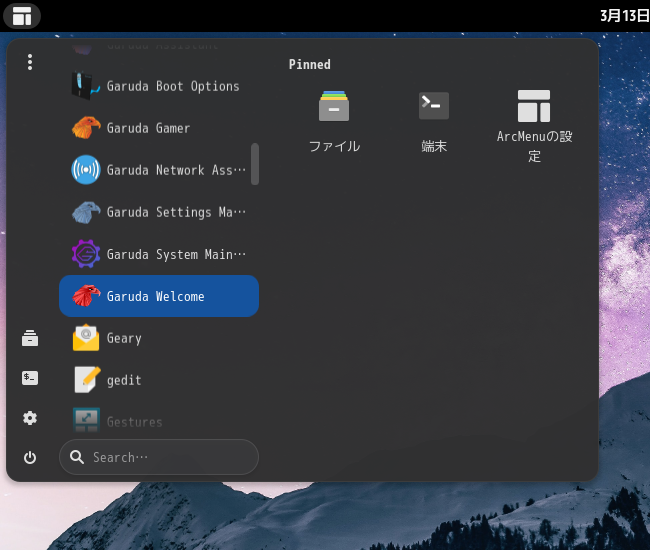Select gedit label in app list
The image size is (650, 550).
(124, 380)
